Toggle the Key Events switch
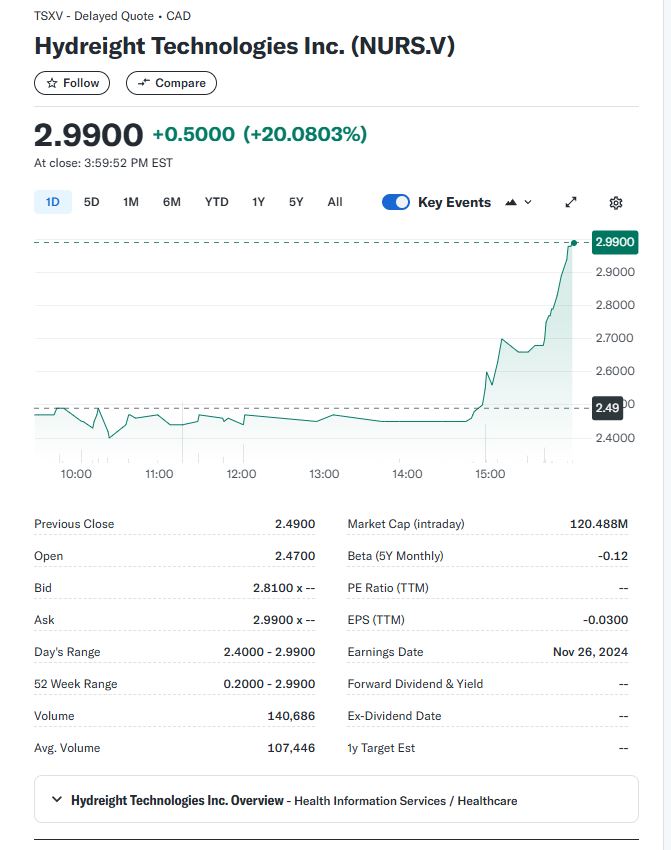 coord(396,202)
